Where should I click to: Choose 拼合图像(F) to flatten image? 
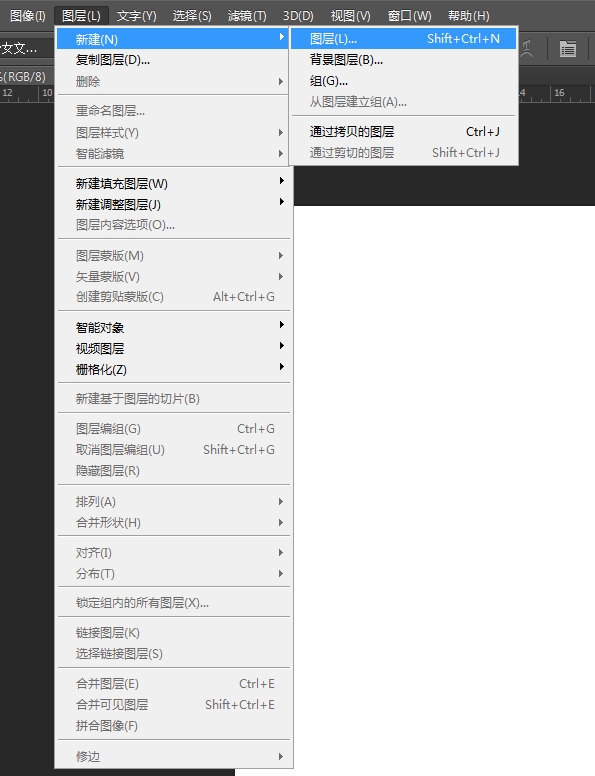coord(173,726)
